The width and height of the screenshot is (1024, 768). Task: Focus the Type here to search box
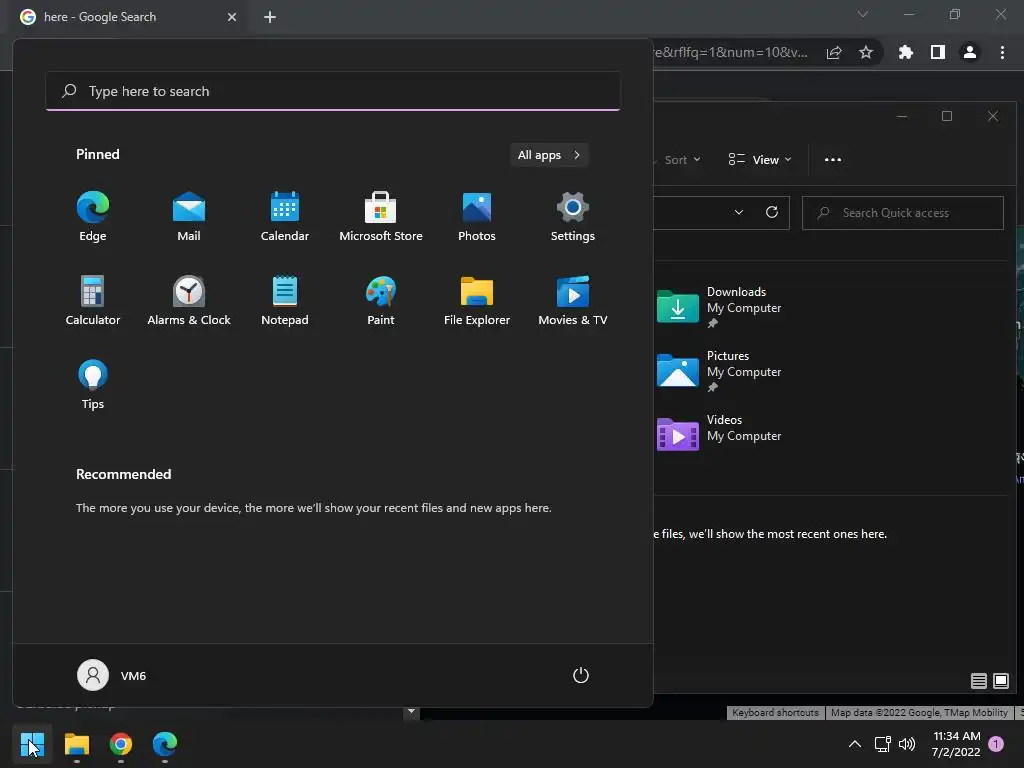333,91
